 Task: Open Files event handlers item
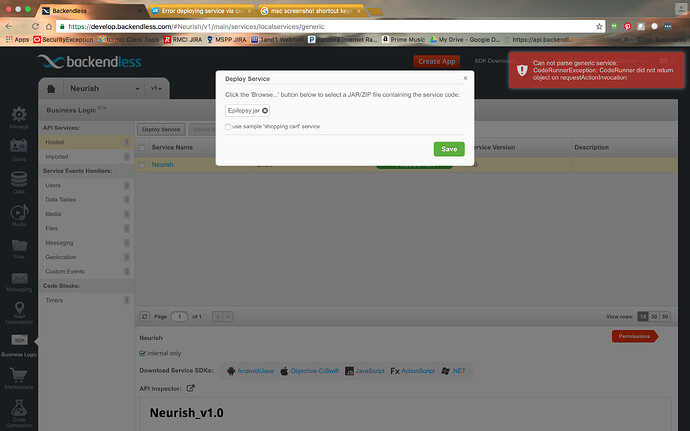pyautogui.click(x=86, y=228)
